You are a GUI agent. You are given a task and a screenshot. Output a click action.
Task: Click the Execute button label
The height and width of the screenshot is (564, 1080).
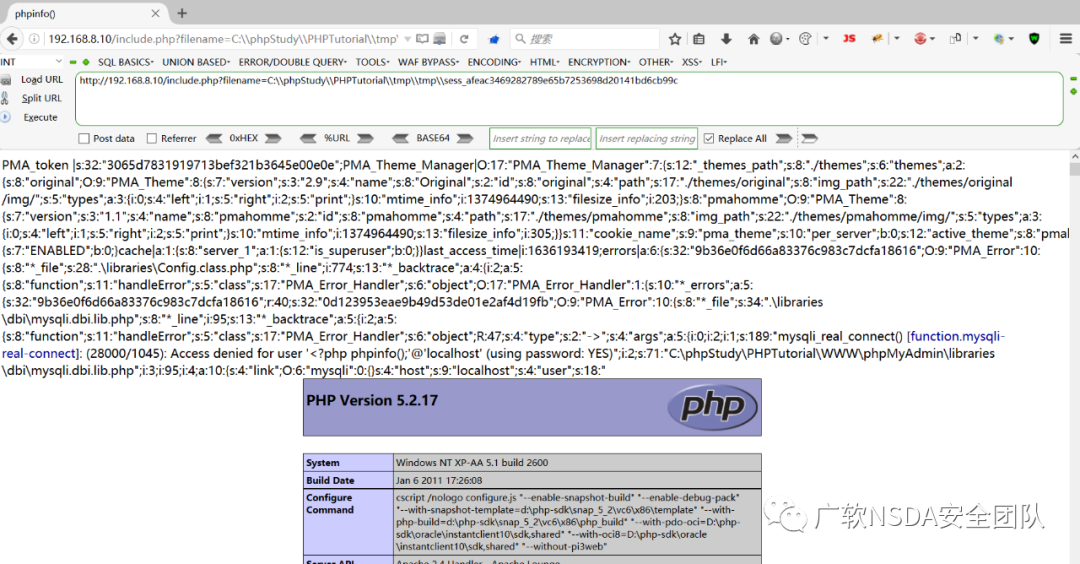pos(41,117)
